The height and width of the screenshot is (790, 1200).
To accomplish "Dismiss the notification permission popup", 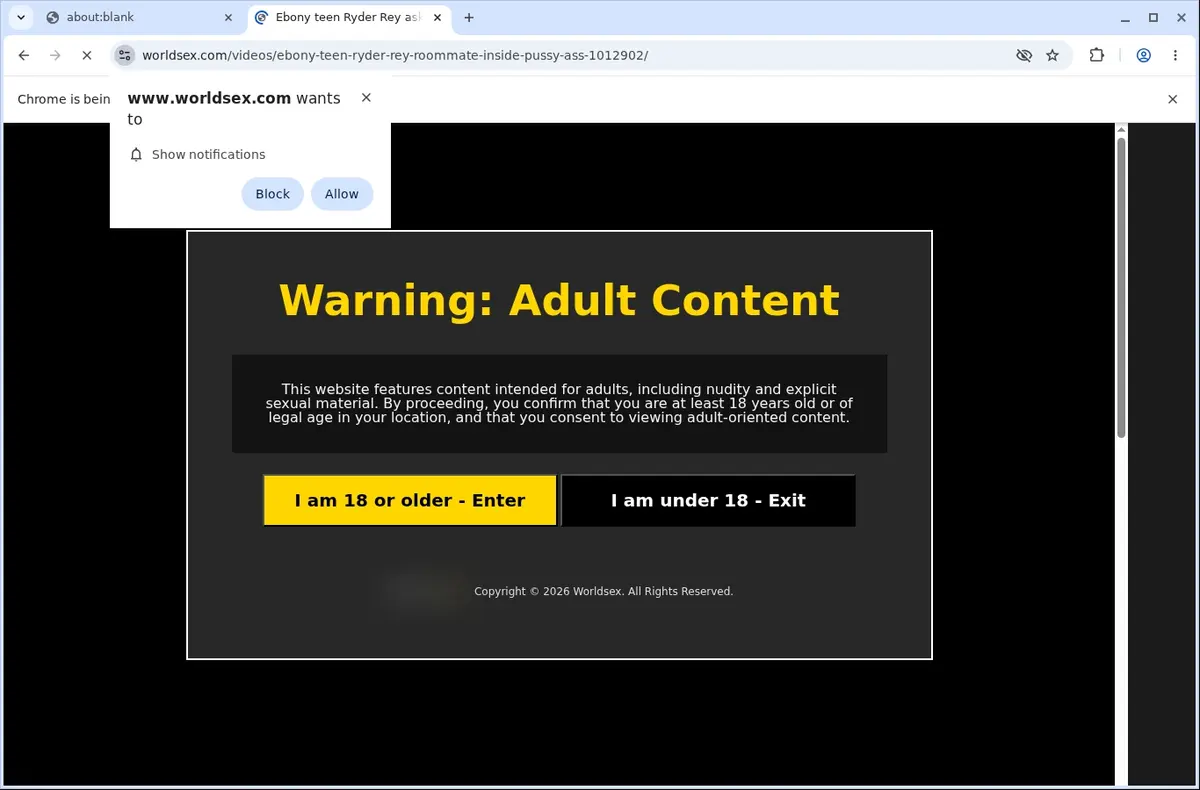I will coord(366,97).
